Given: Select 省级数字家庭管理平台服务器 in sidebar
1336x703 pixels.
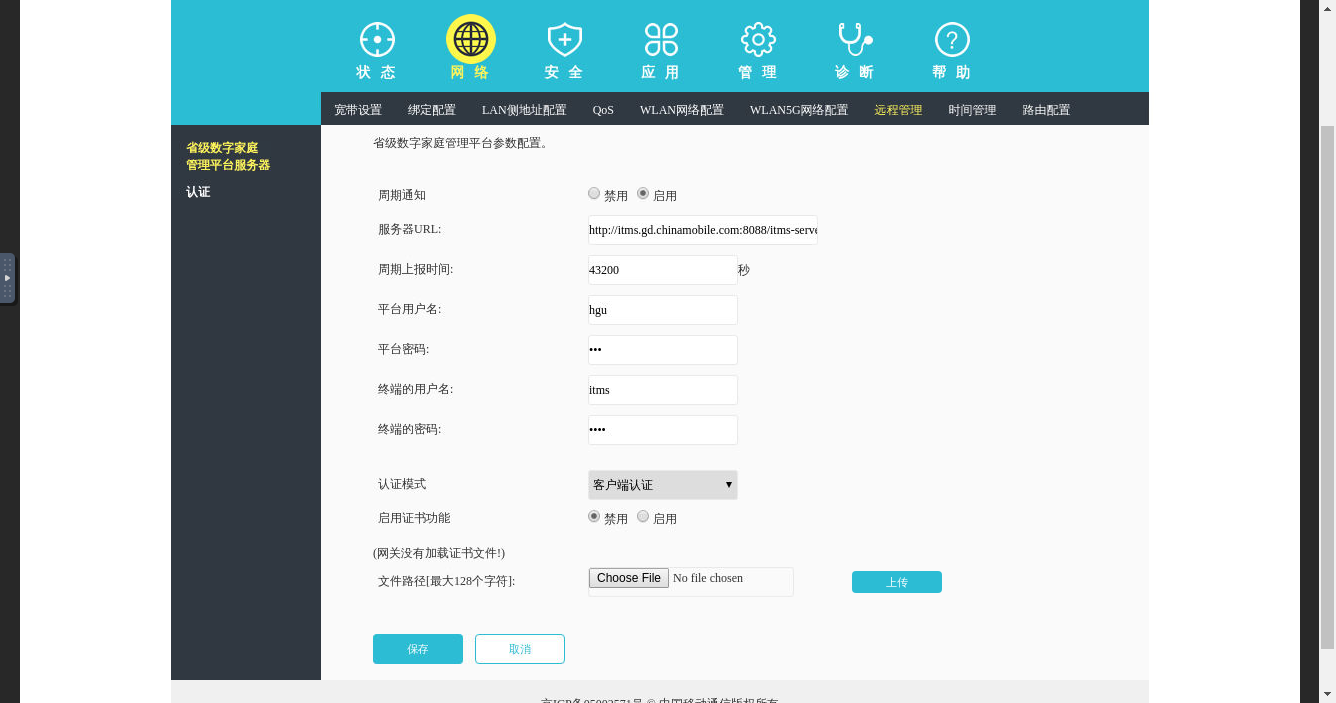Looking at the screenshot, I should tap(228, 156).
